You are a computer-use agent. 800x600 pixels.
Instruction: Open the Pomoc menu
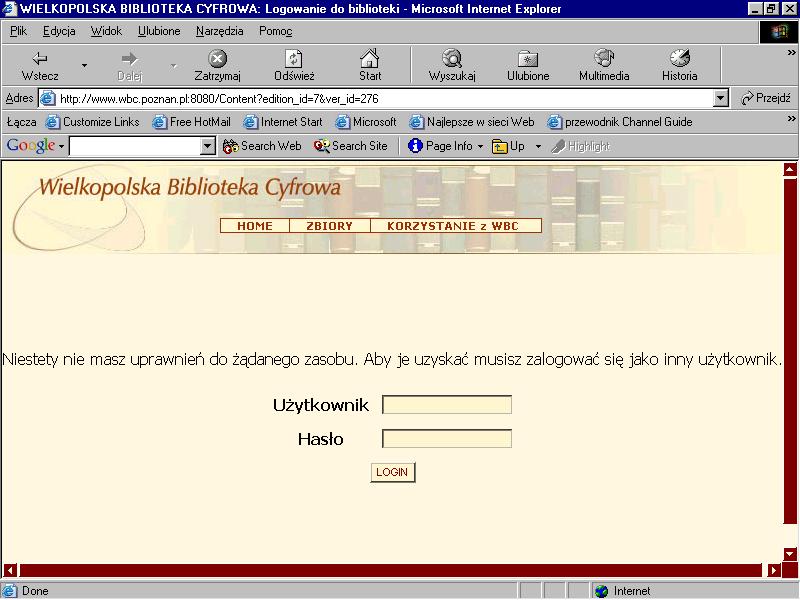[x=276, y=31]
